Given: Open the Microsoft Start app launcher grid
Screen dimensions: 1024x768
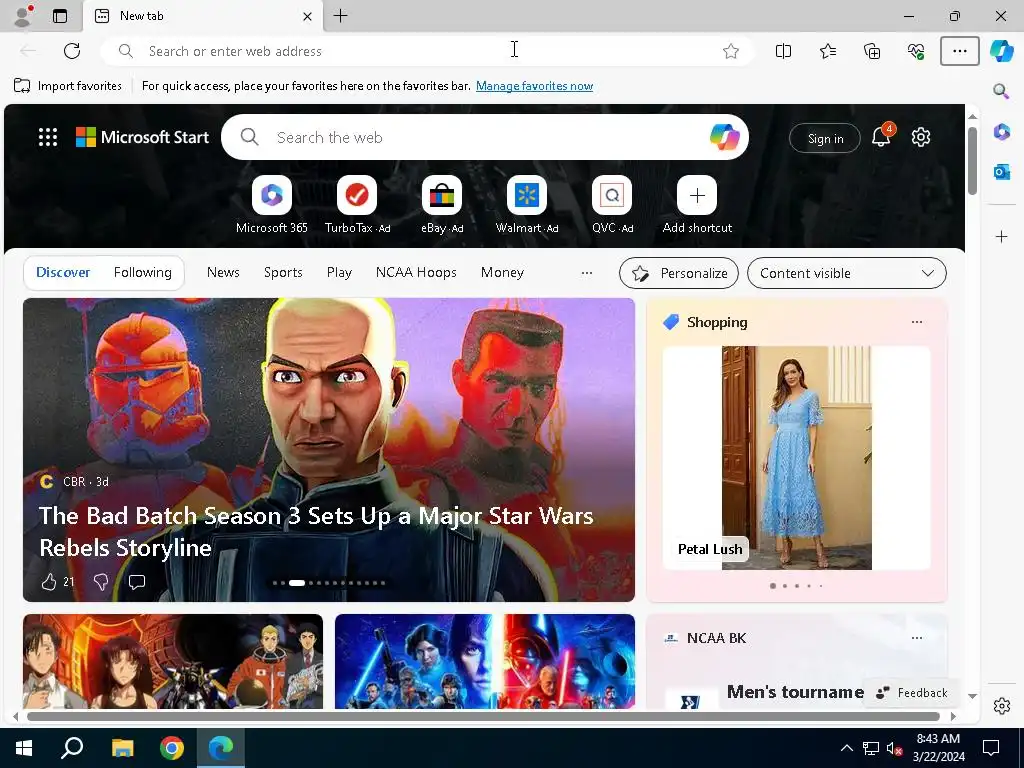Looking at the screenshot, I should 48,137.
